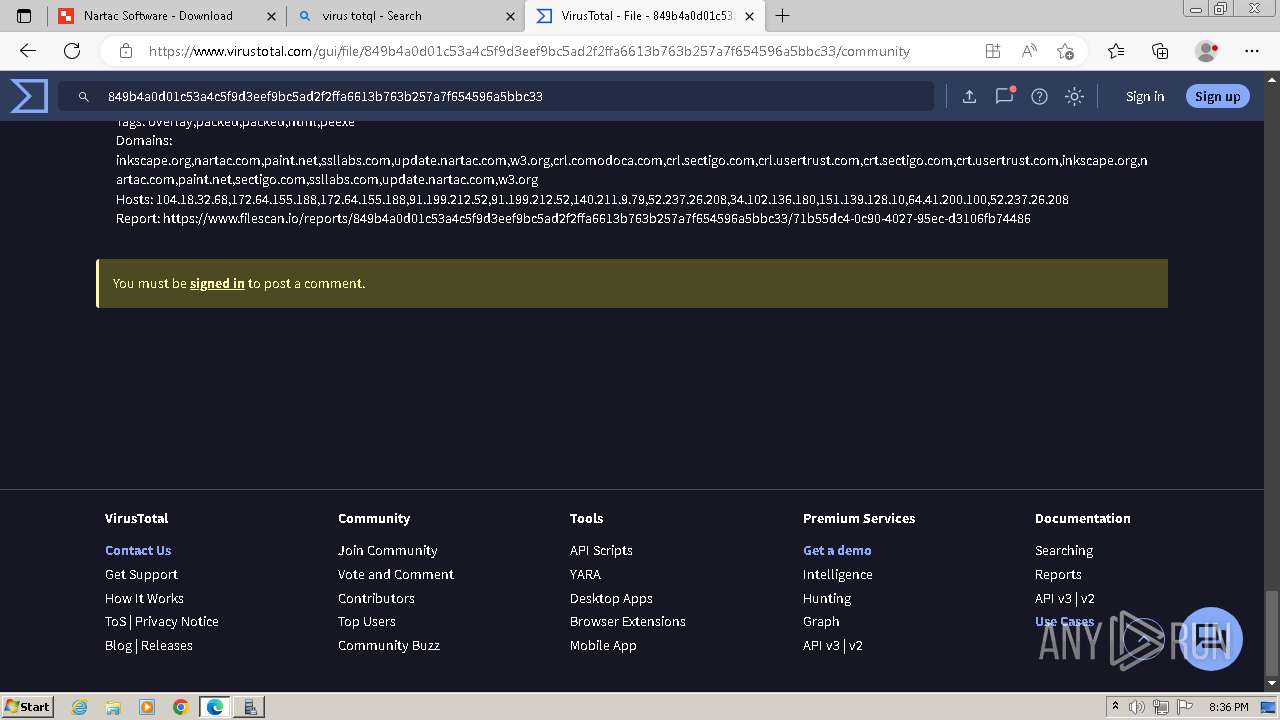The height and width of the screenshot is (720, 1280).
Task: Launch Internet Explorer from taskbar
Action: (80, 706)
